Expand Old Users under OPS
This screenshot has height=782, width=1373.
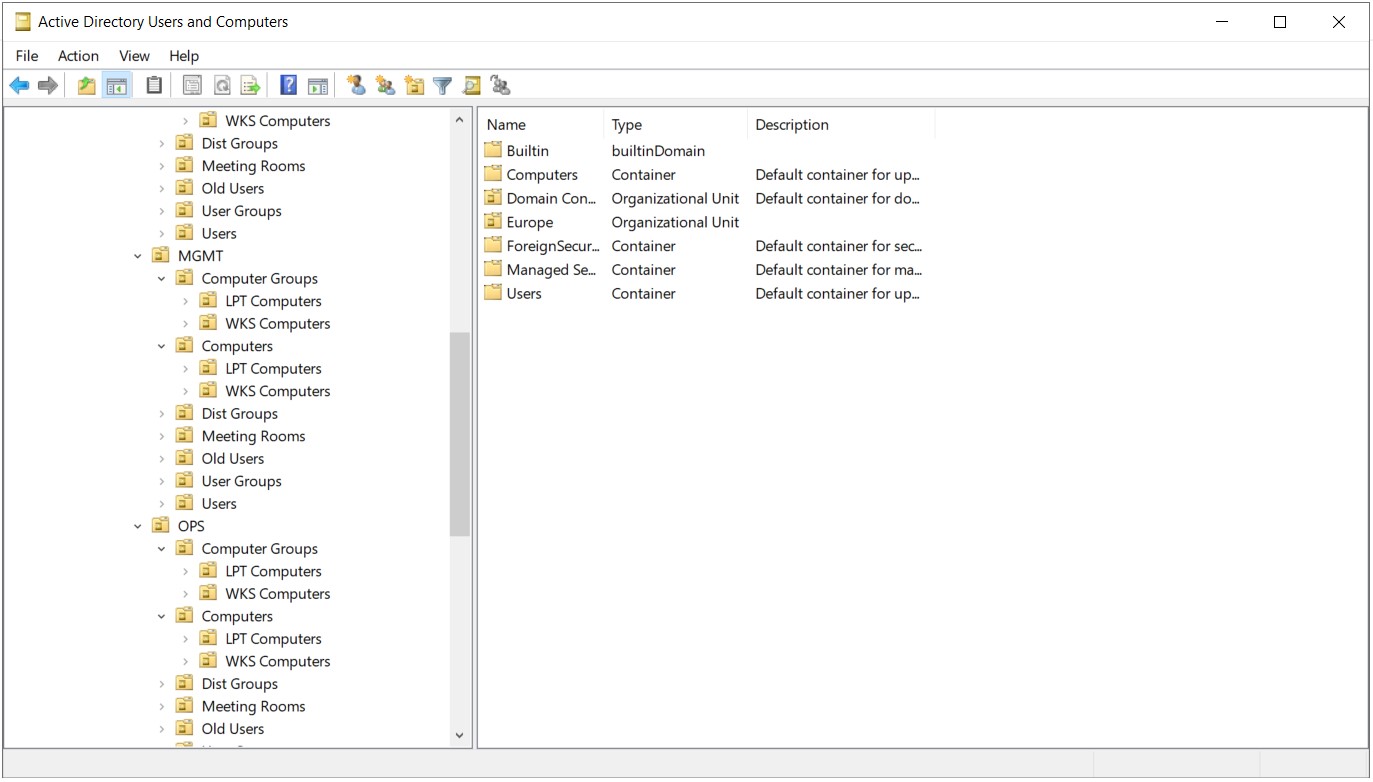(x=162, y=729)
